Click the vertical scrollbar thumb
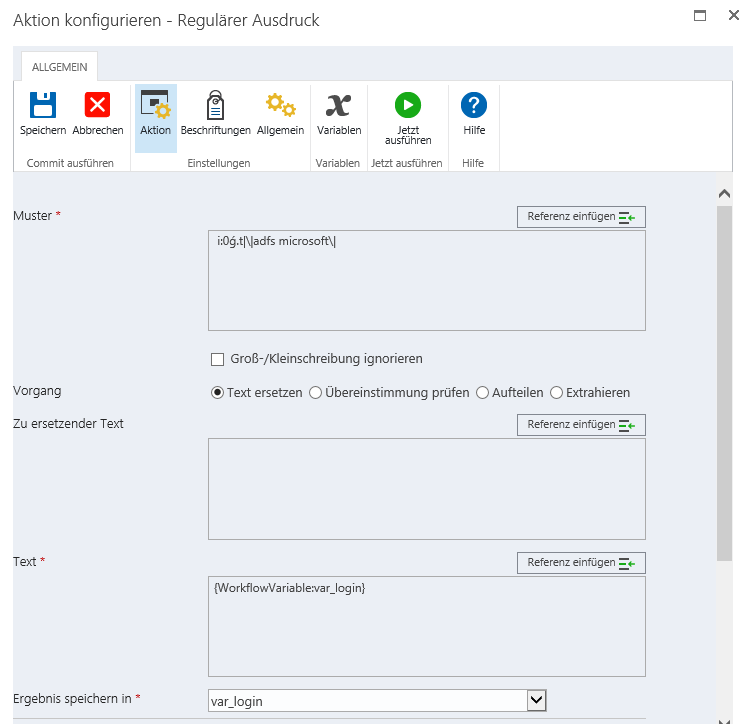 coord(724,383)
